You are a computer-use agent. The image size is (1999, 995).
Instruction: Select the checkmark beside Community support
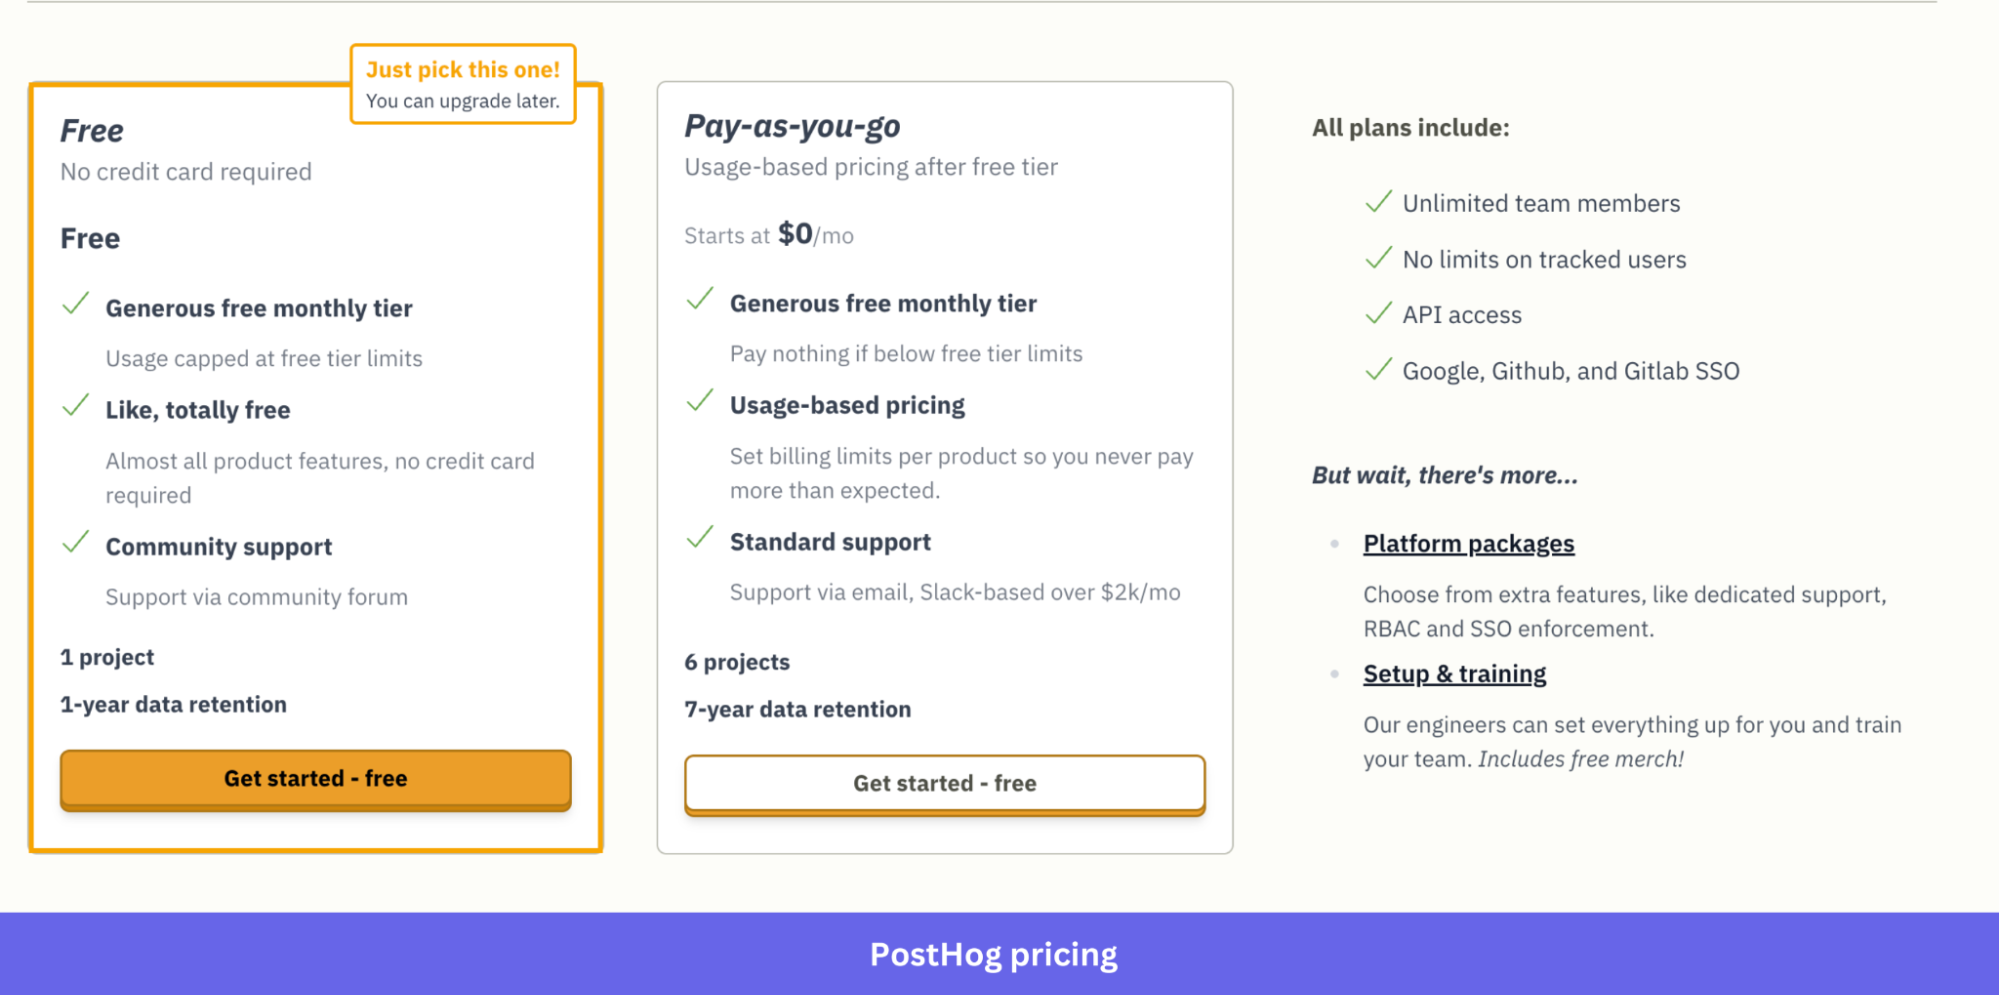coord(75,542)
